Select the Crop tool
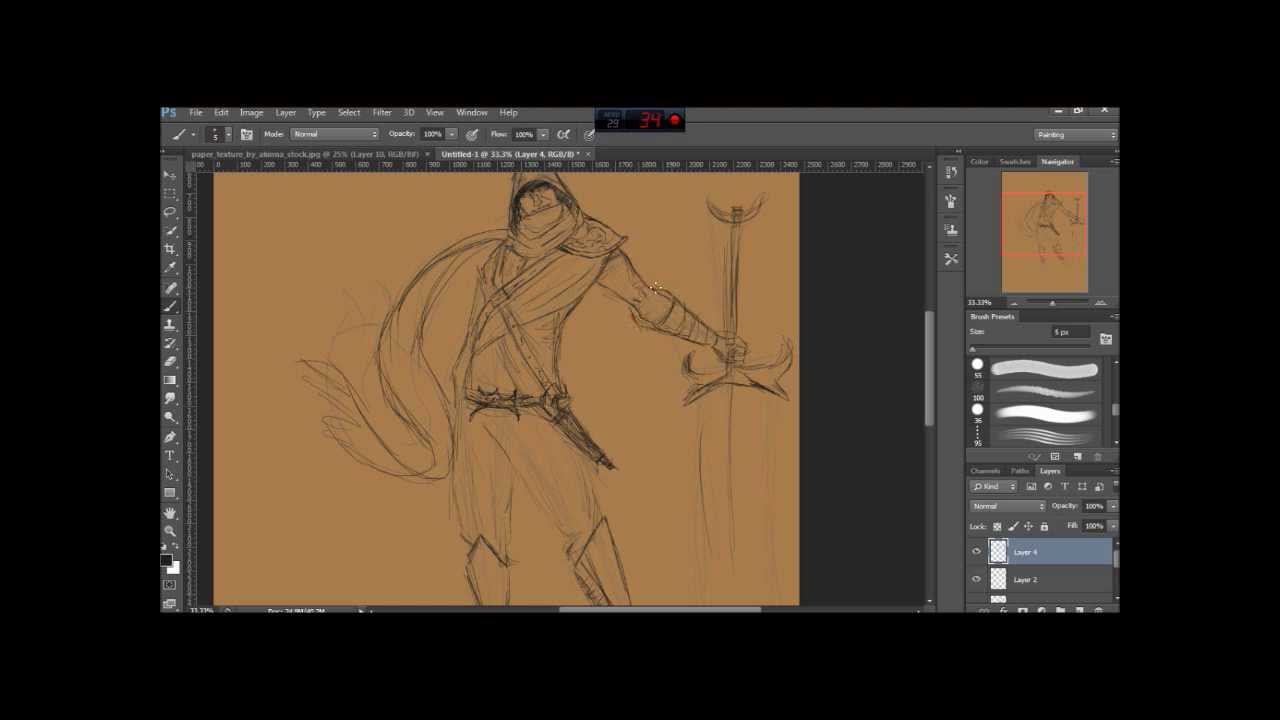This screenshot has width=1280, height=720. point(170,248)
